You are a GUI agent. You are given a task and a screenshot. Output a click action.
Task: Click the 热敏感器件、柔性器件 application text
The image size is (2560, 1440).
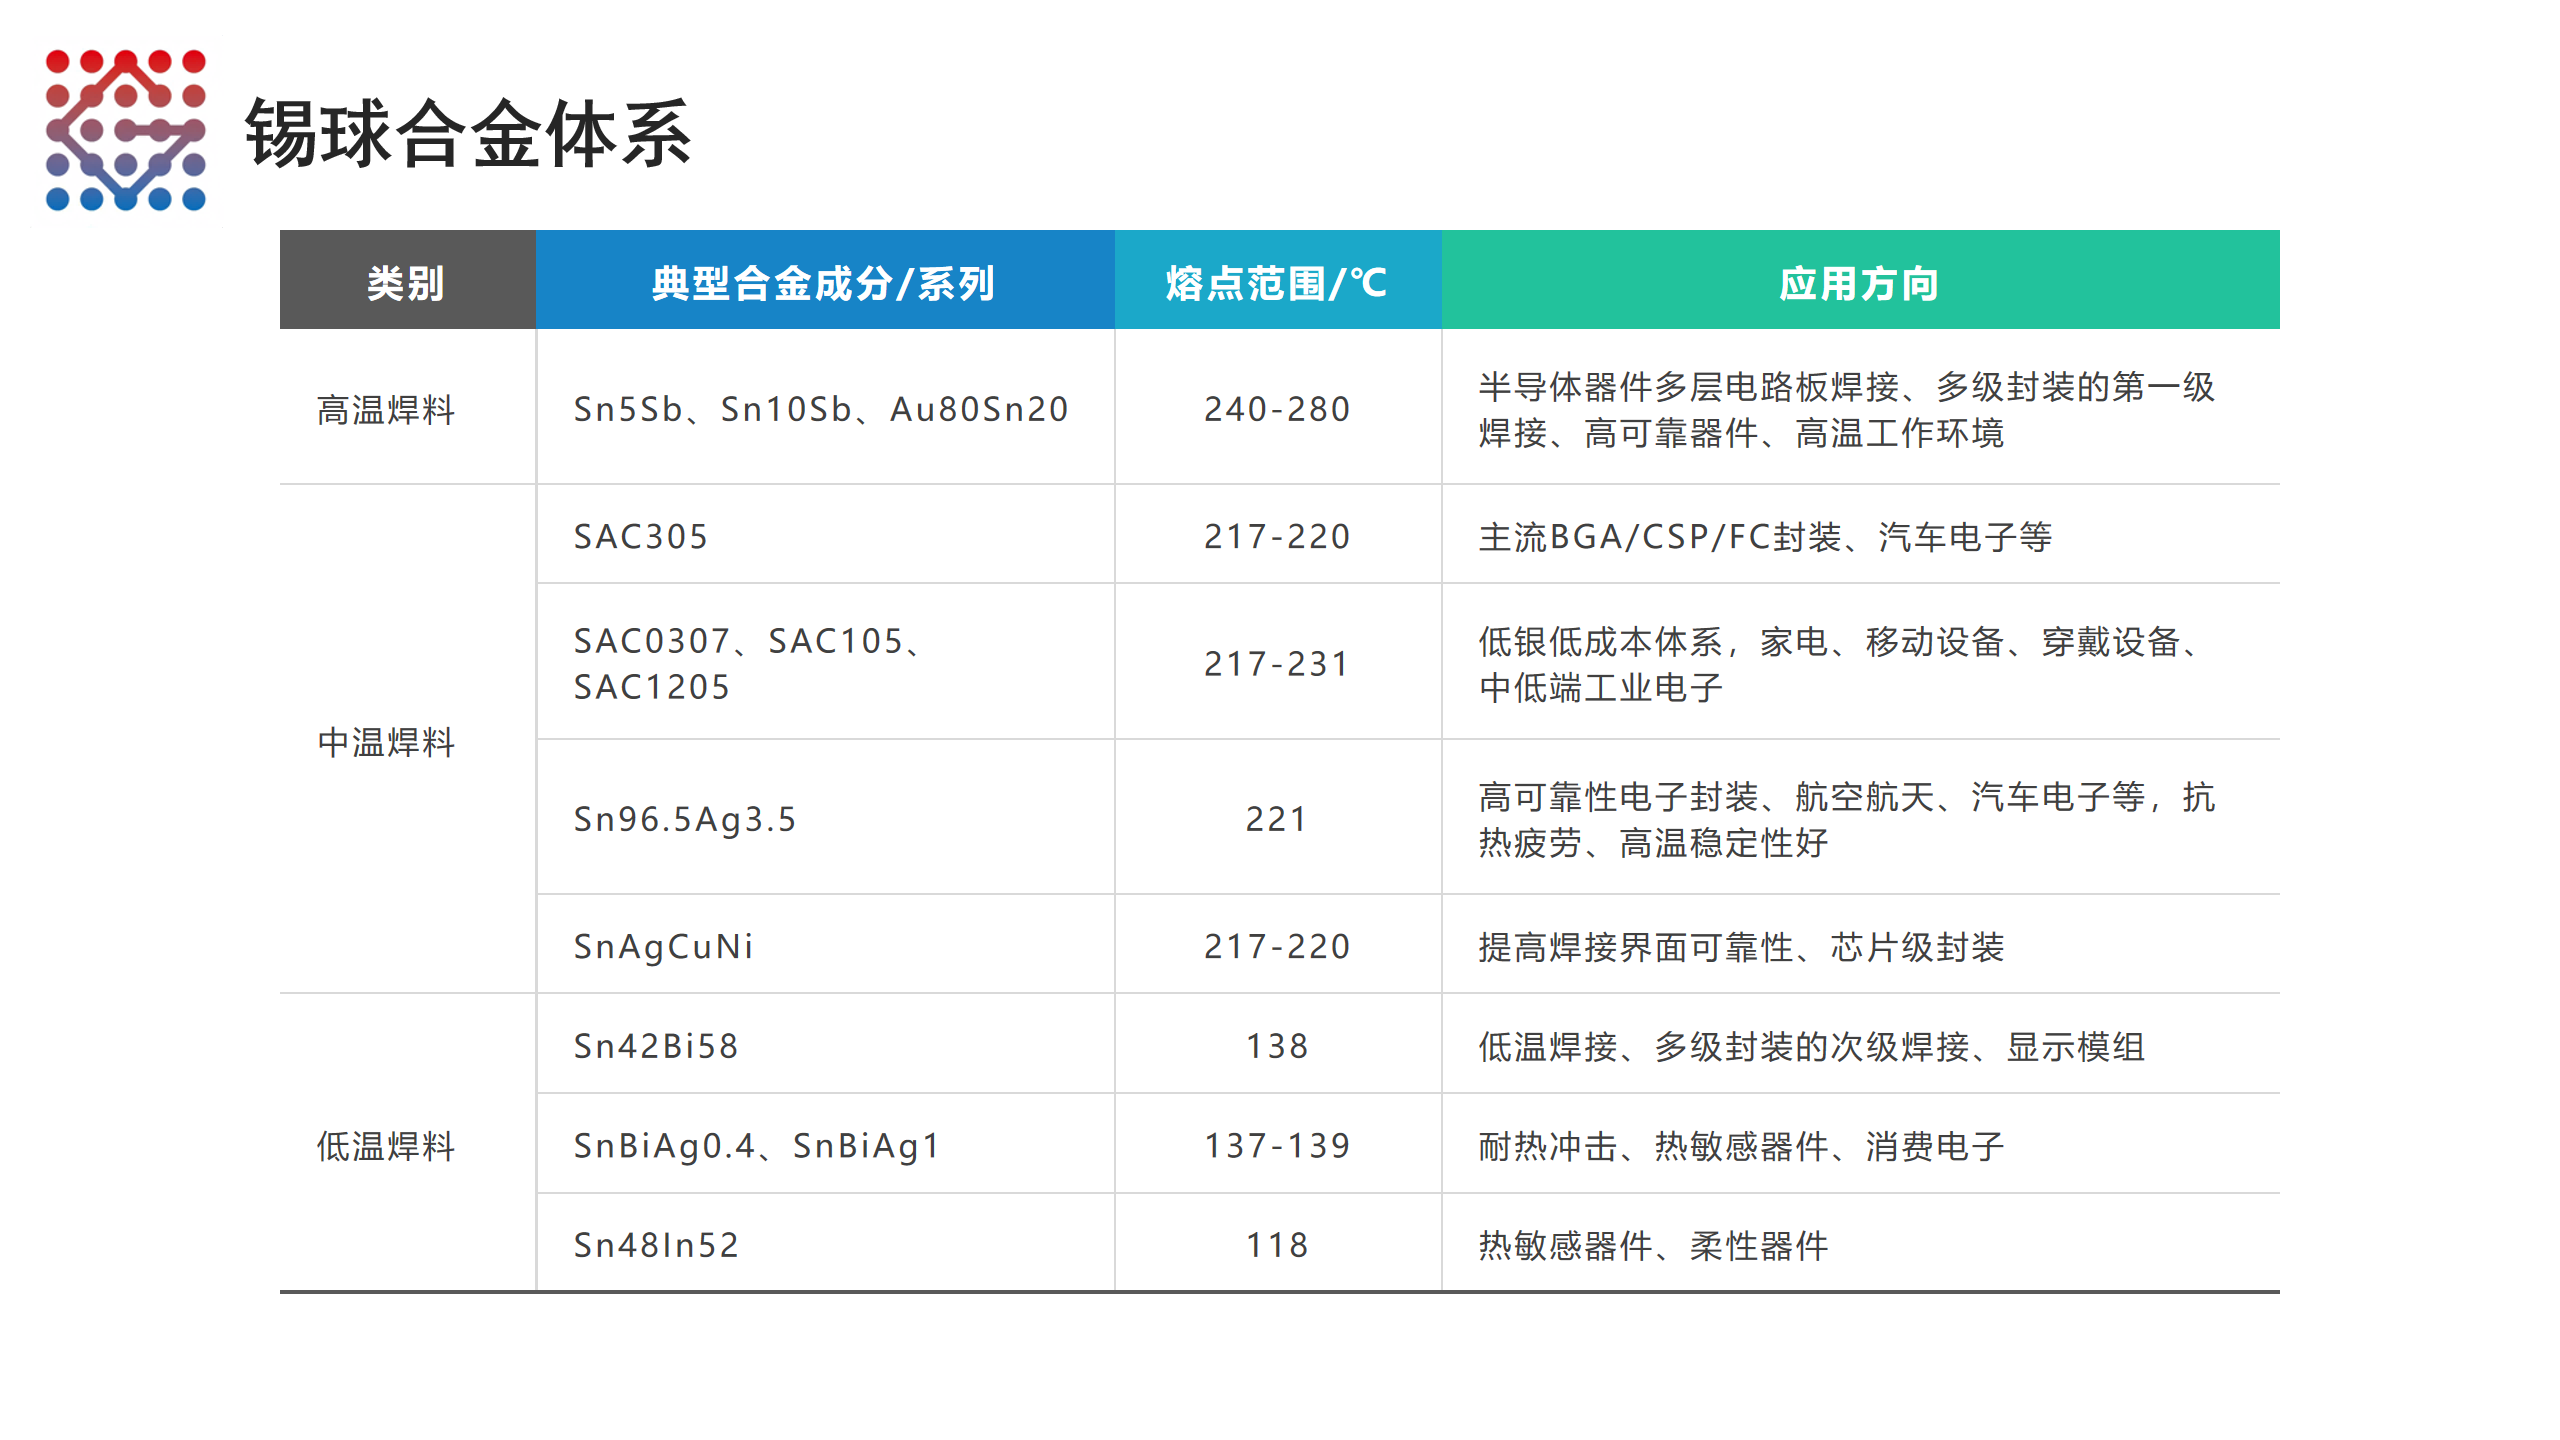pos(1652,1245)
